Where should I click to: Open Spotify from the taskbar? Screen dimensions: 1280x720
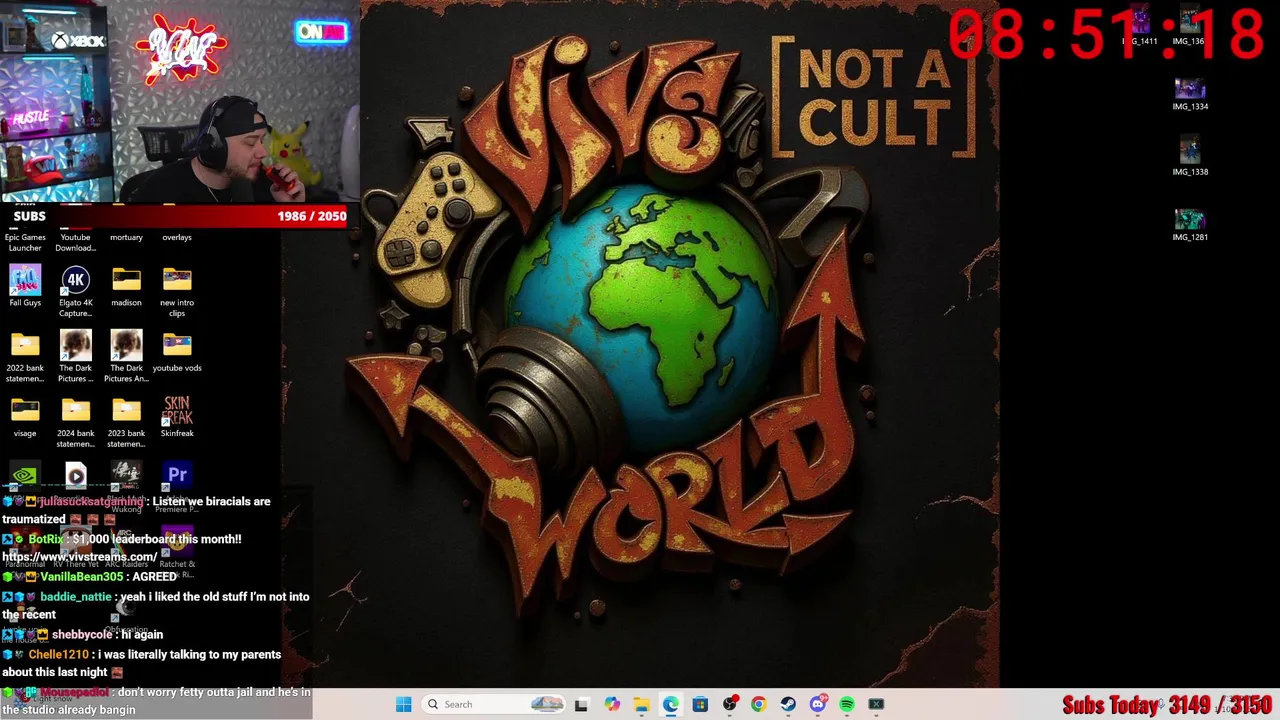[x=847, y=704]
